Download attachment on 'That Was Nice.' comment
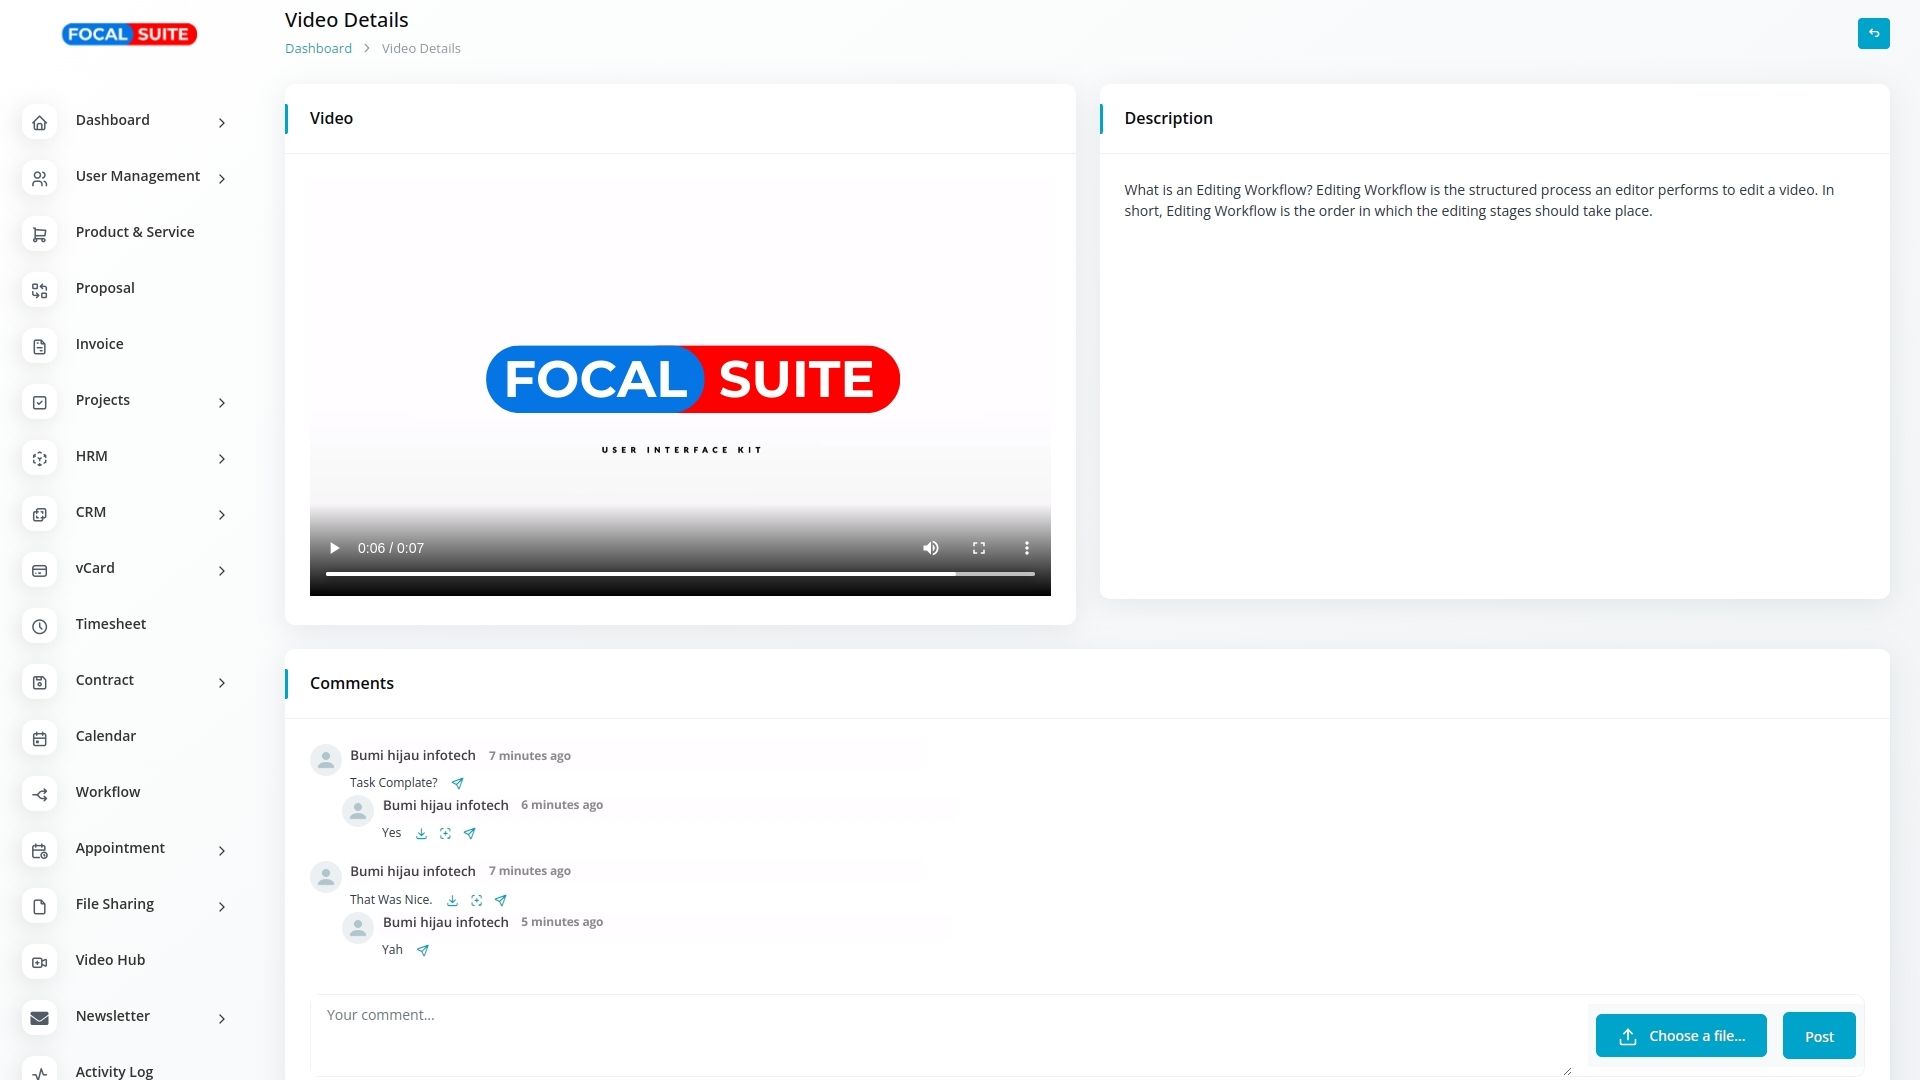This screenshot has height=1080, width=1920. [452, 900]
